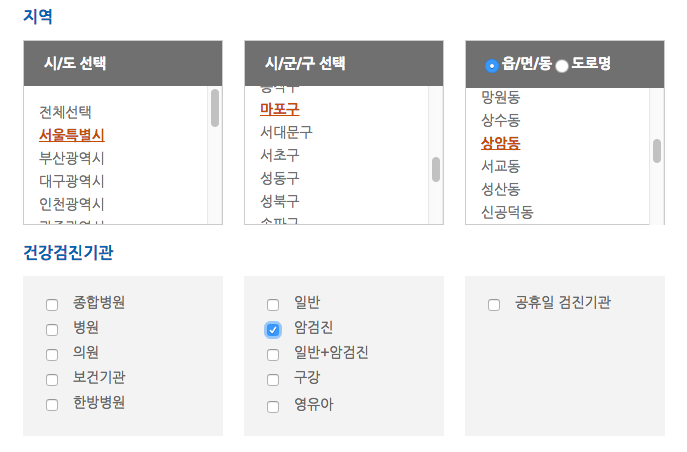Select the 도로명 radio button

click(x=562, y=66)
